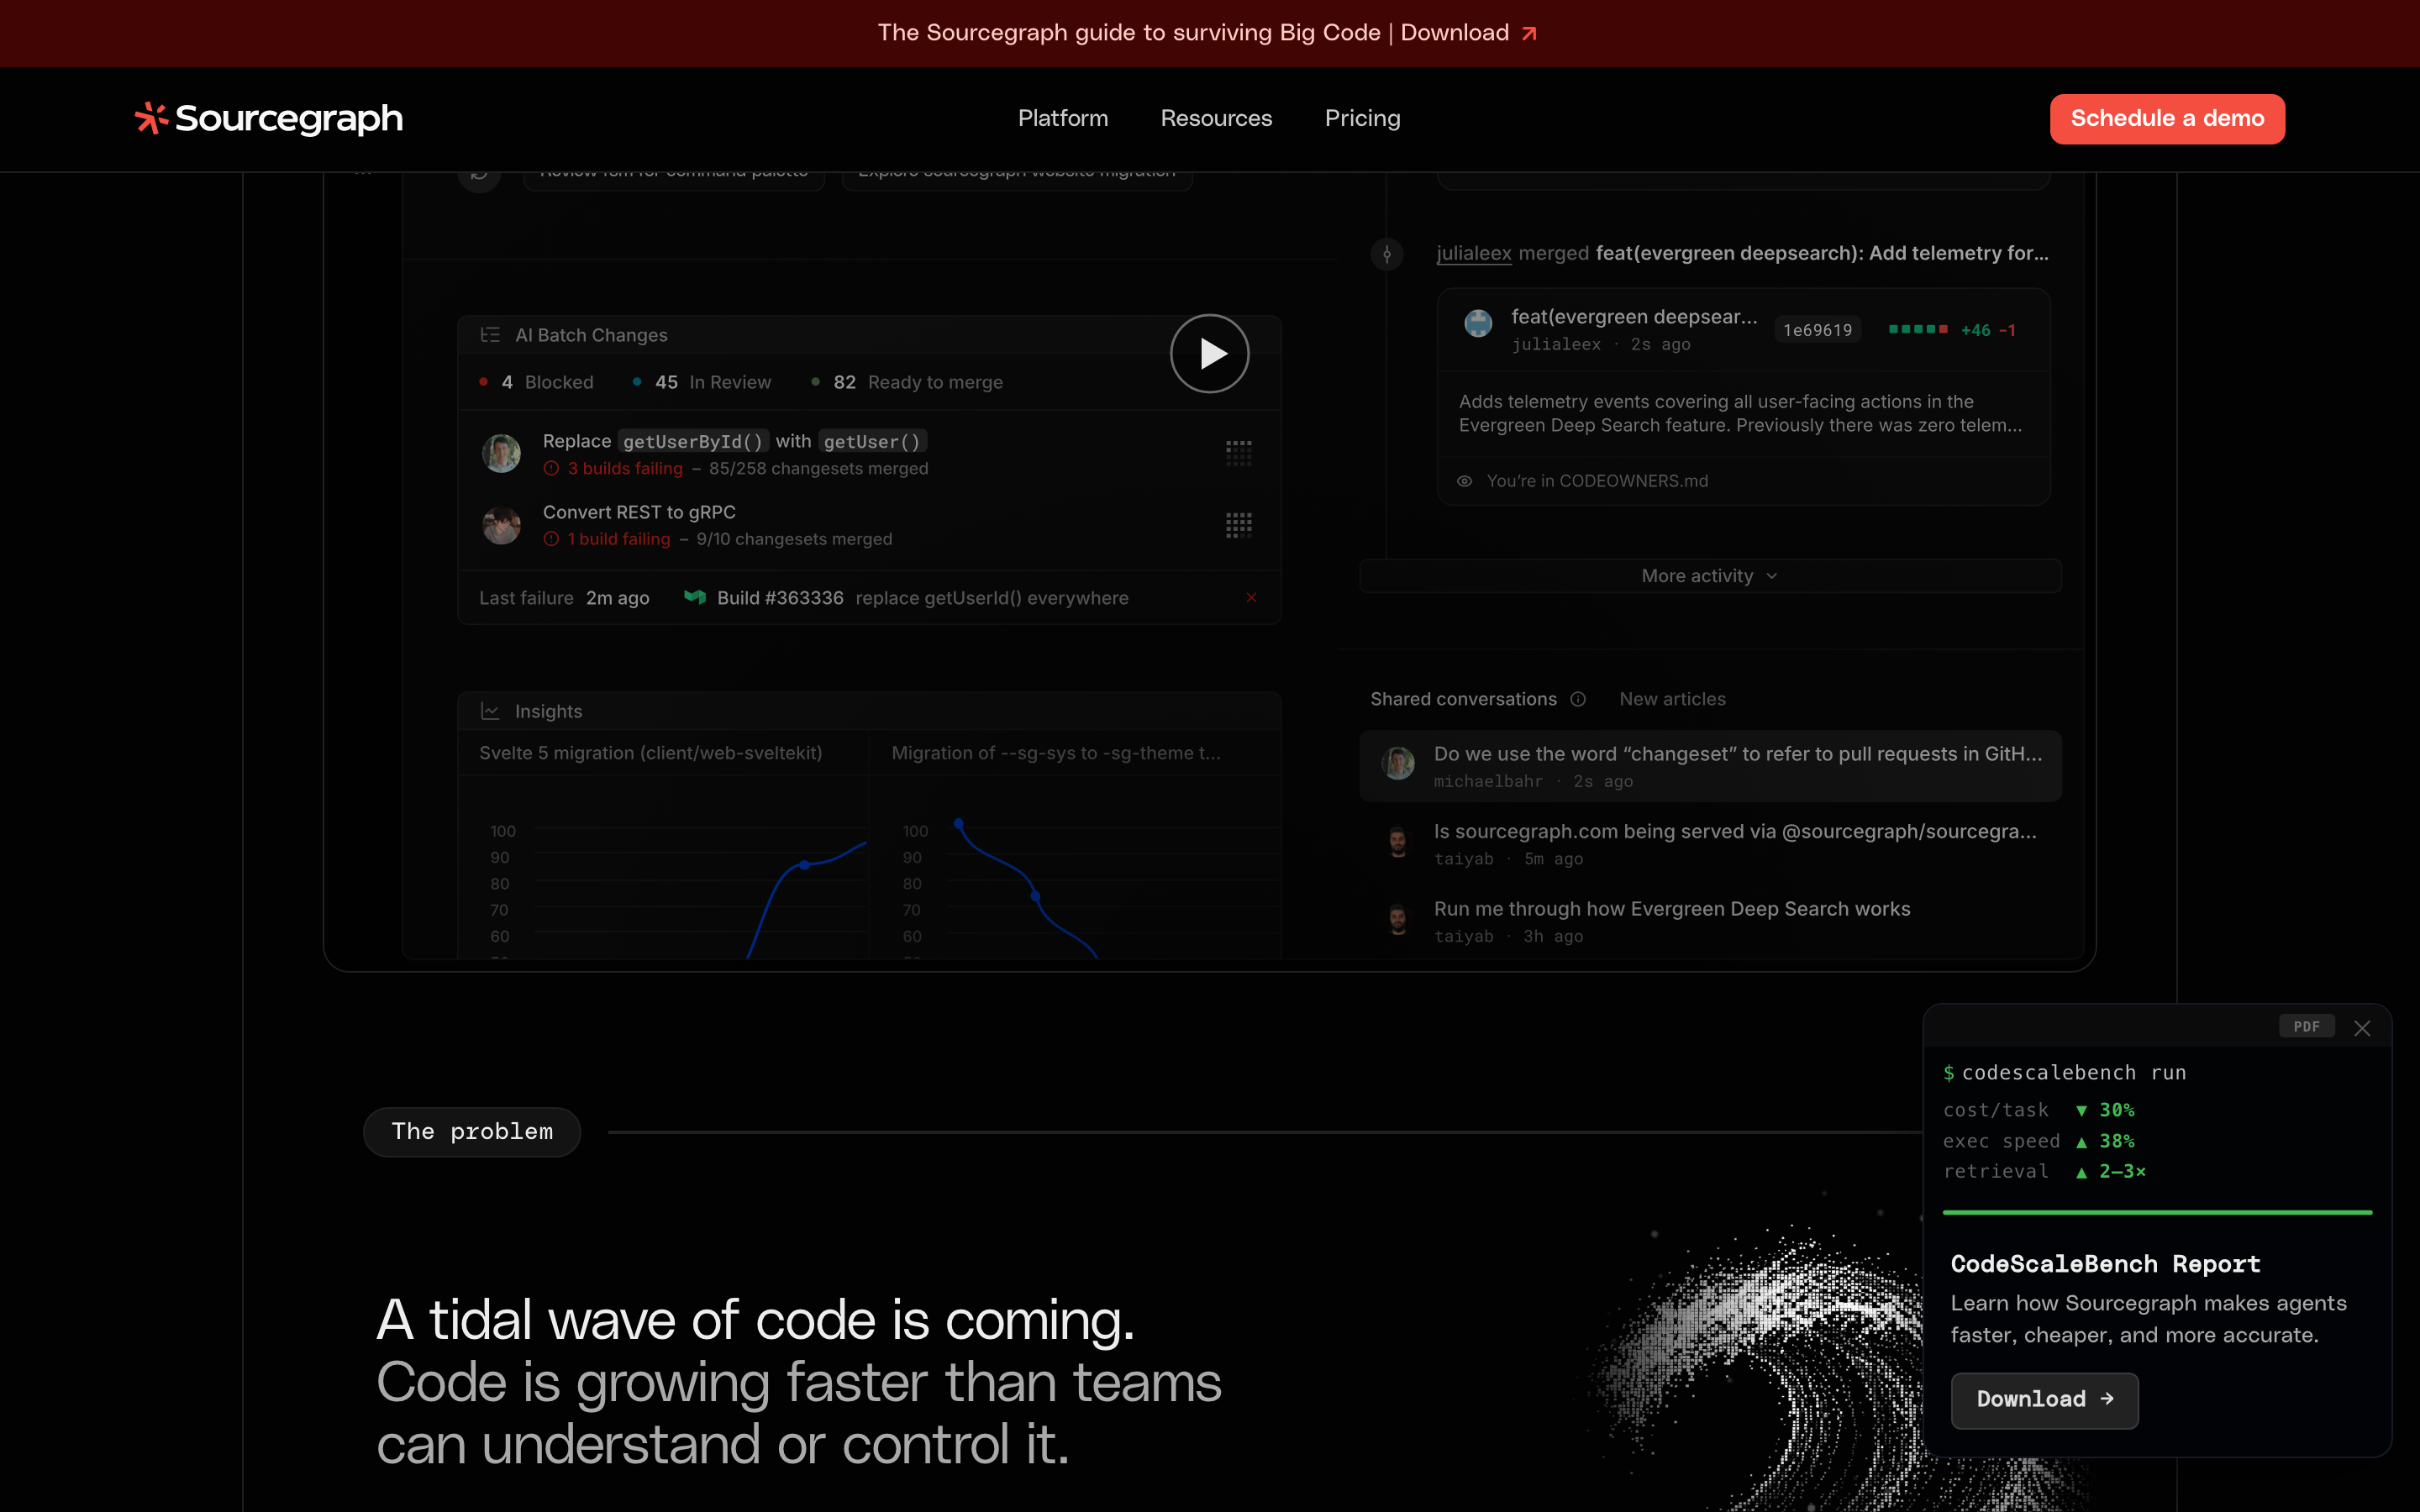
Task: Open grid icon for Convert REST to gRPC
Action: [x=1238, y=525]
